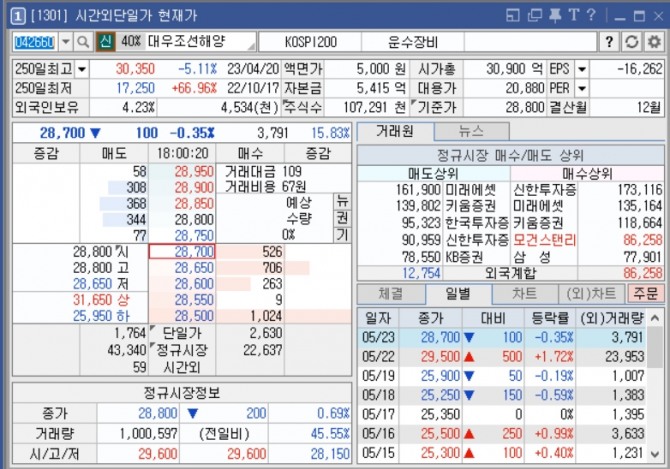Click the 매수상위 column header
The image size is (670, 469).
click(x=587, y=174)
